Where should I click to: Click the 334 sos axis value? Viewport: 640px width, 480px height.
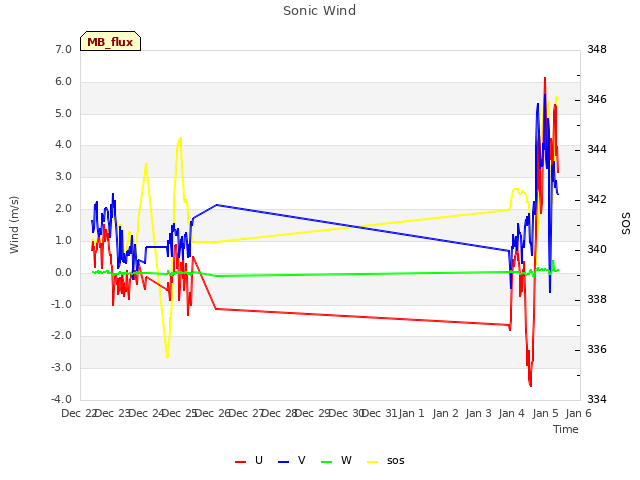(597, 400)
